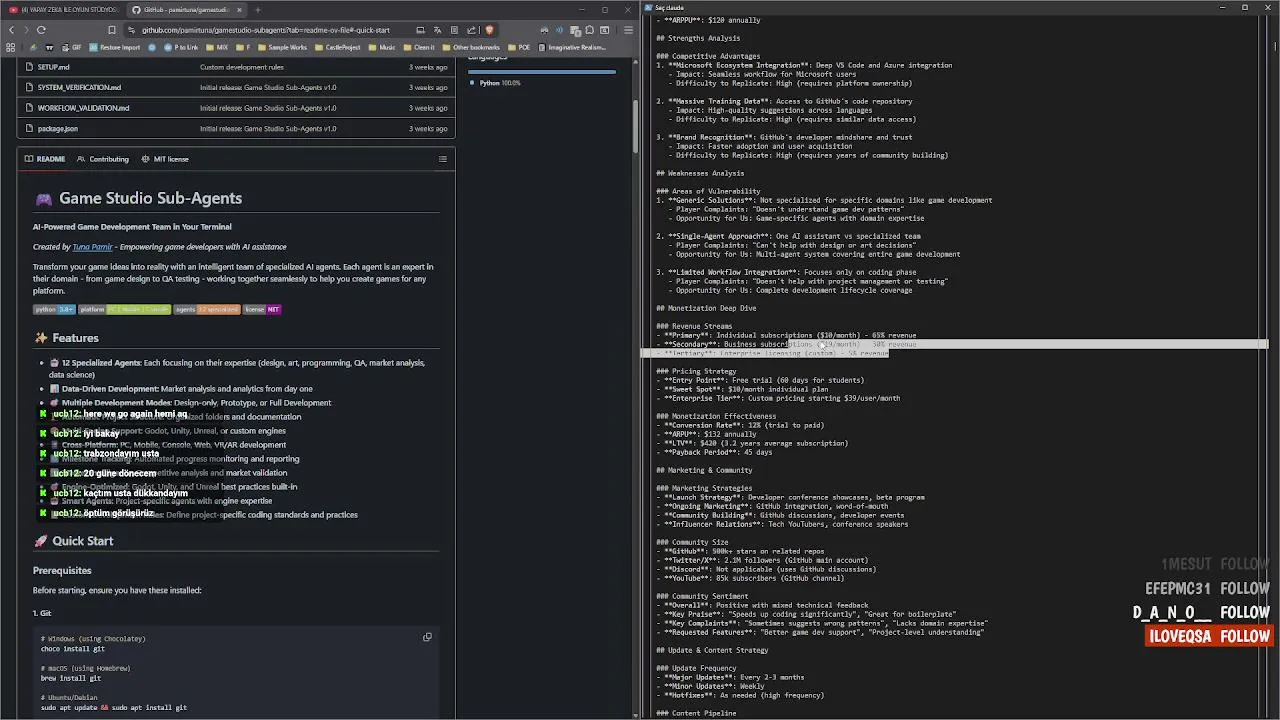Expand the Sample Works bookmarks folder
1280x720 pixels.
[282, 47]
